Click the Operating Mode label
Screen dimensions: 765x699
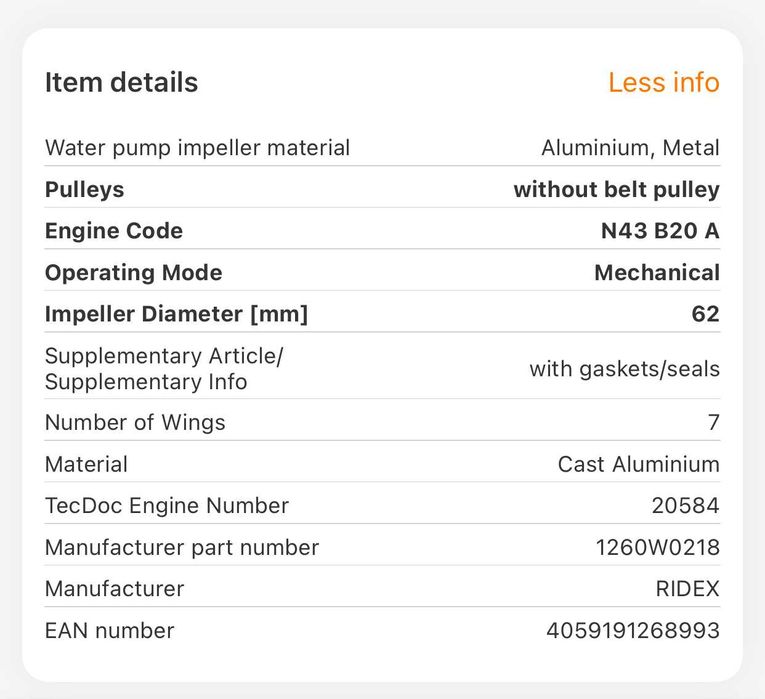(133, 273)
